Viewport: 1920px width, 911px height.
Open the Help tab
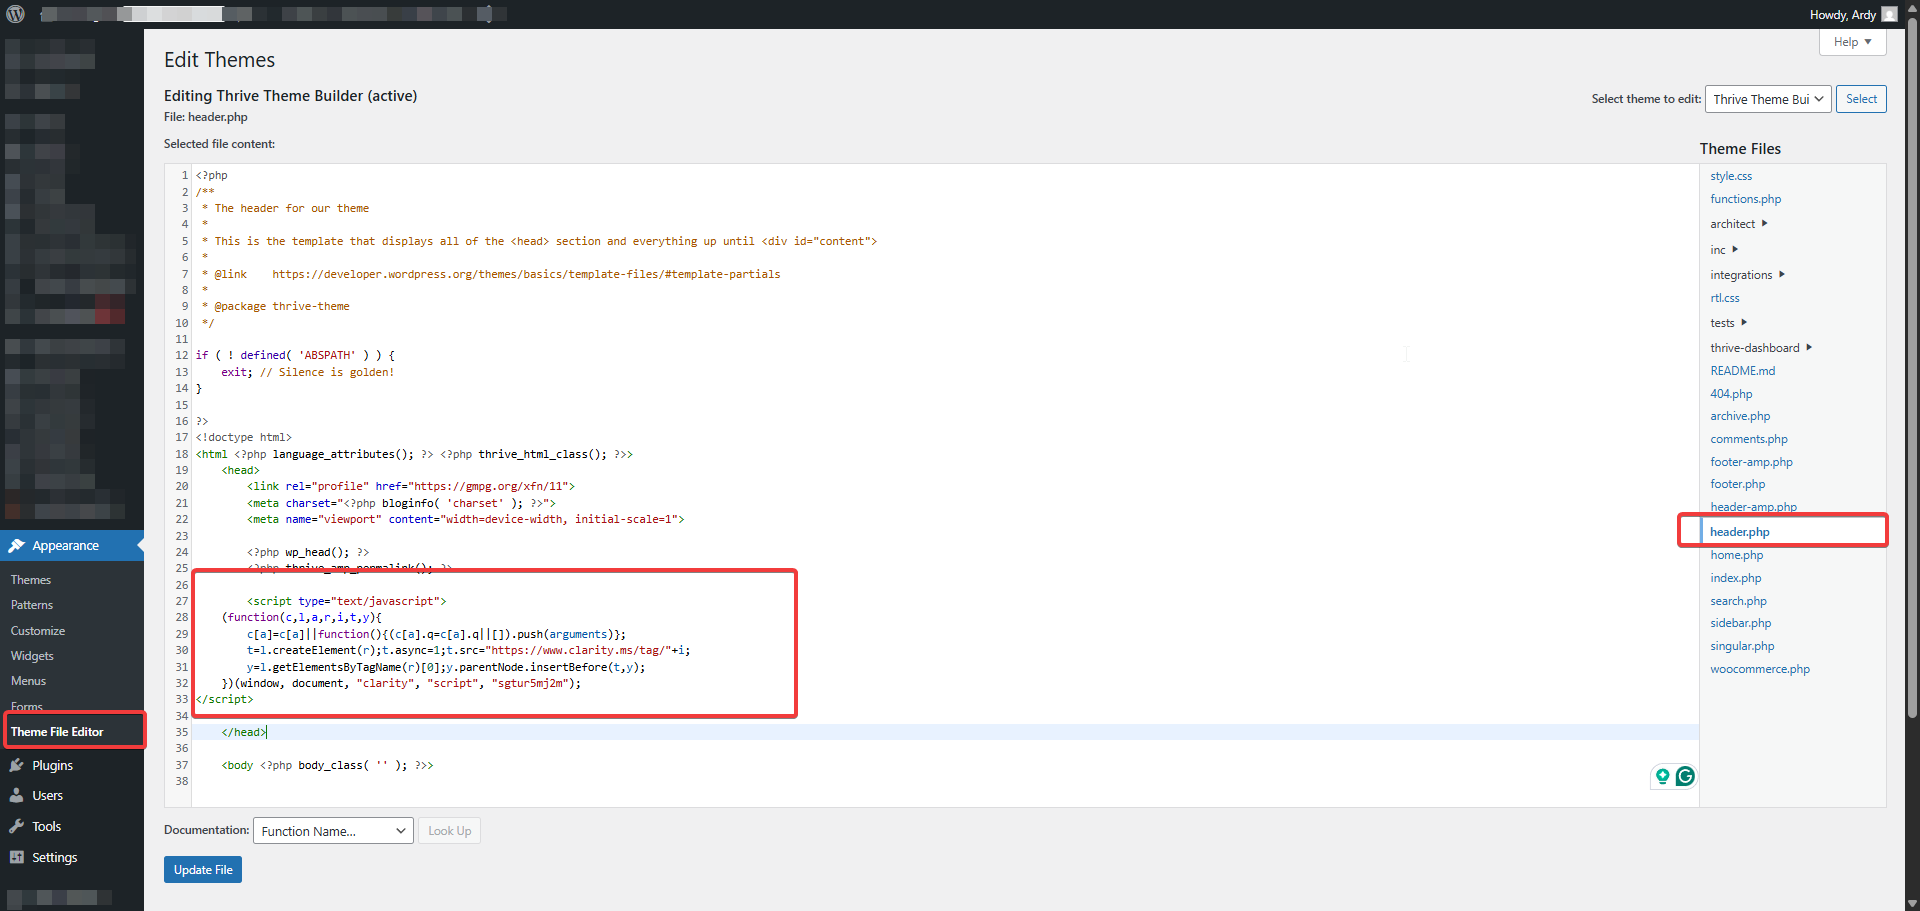coord(1852,42)
